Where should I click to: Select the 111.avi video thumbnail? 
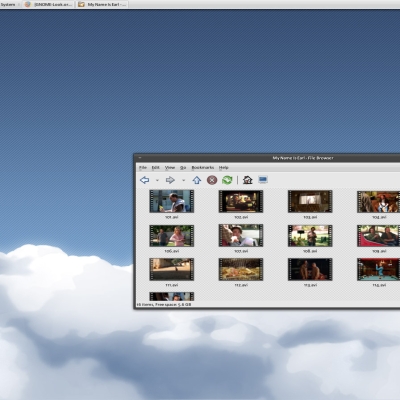[172, 269]
